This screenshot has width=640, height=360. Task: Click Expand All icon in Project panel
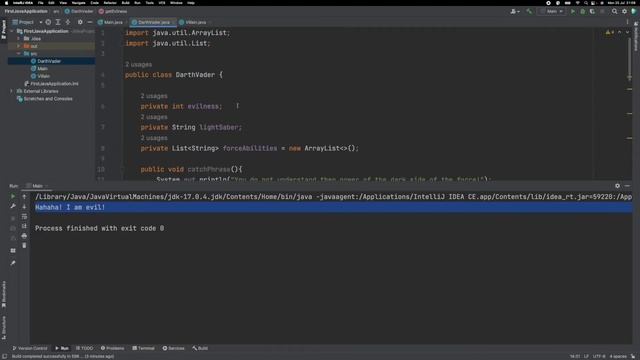[x=58, y=22]
